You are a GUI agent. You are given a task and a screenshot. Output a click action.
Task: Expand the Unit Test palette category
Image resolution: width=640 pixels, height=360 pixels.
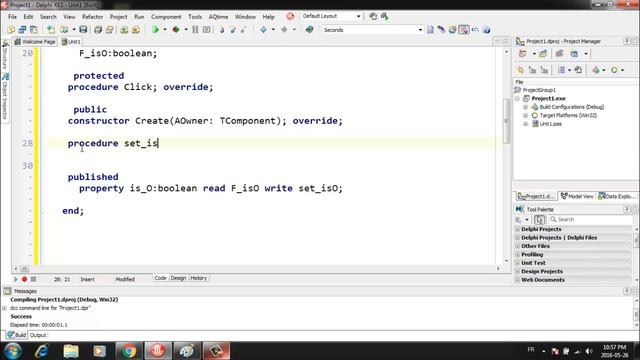518,263
